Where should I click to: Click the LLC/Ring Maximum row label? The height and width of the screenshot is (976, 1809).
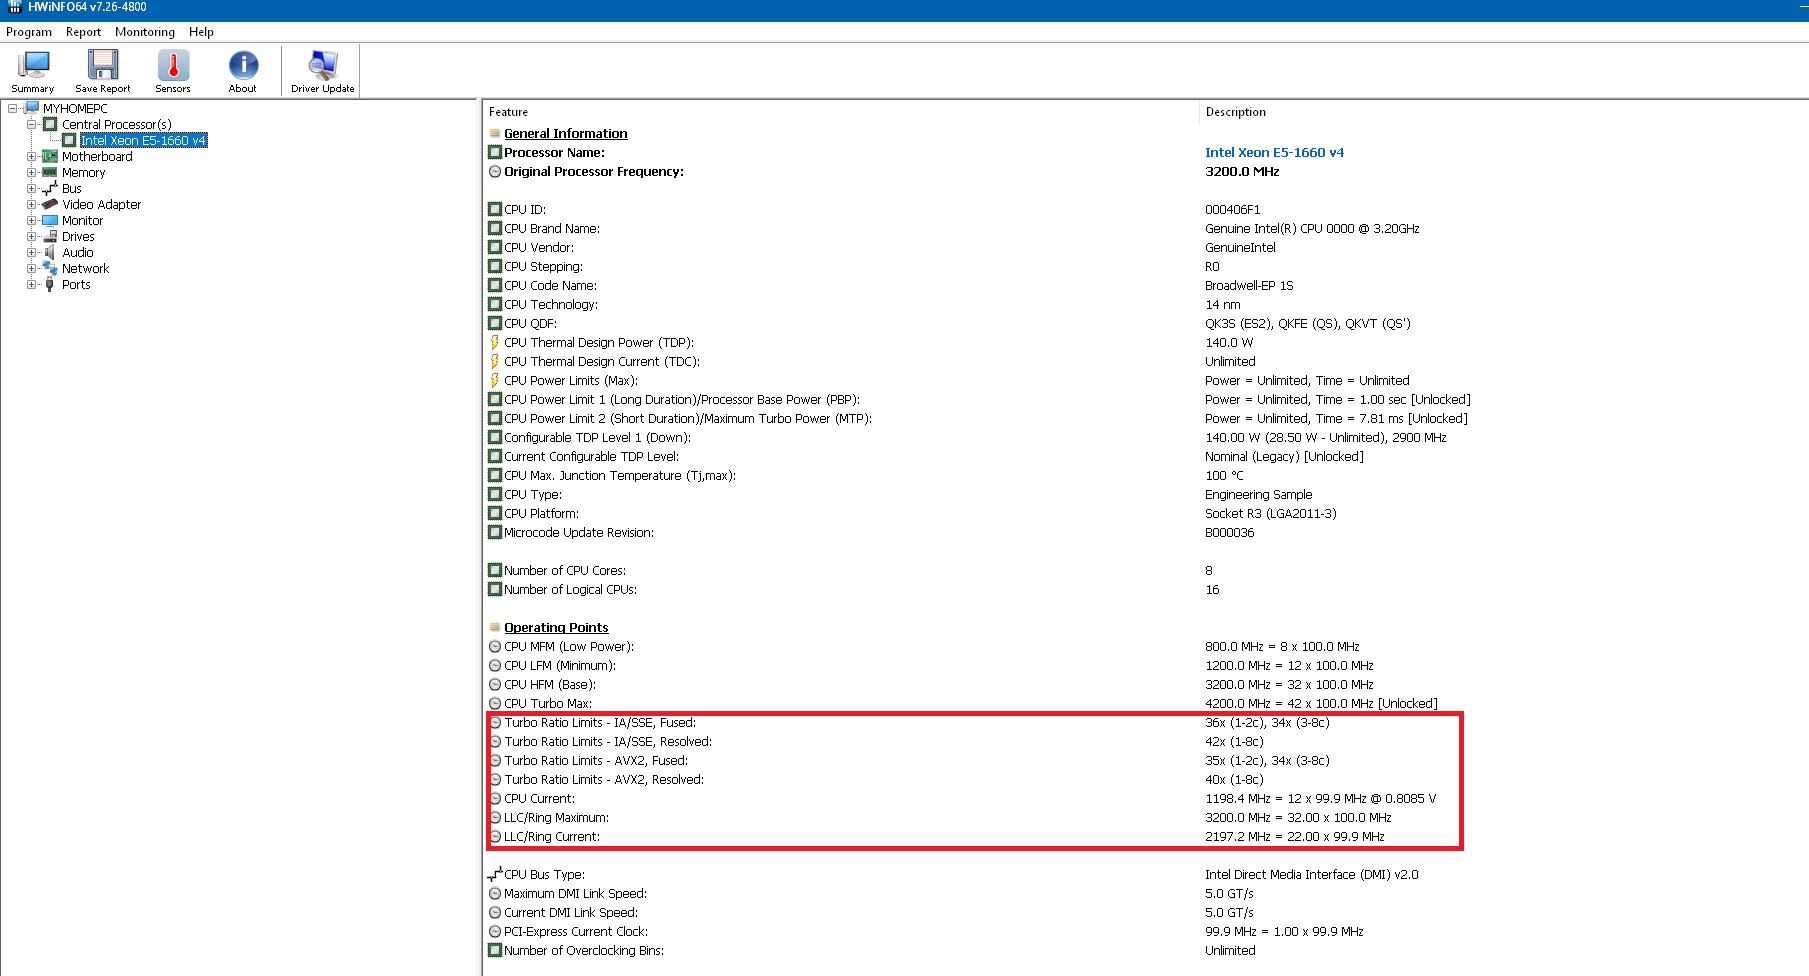(556, 817)
